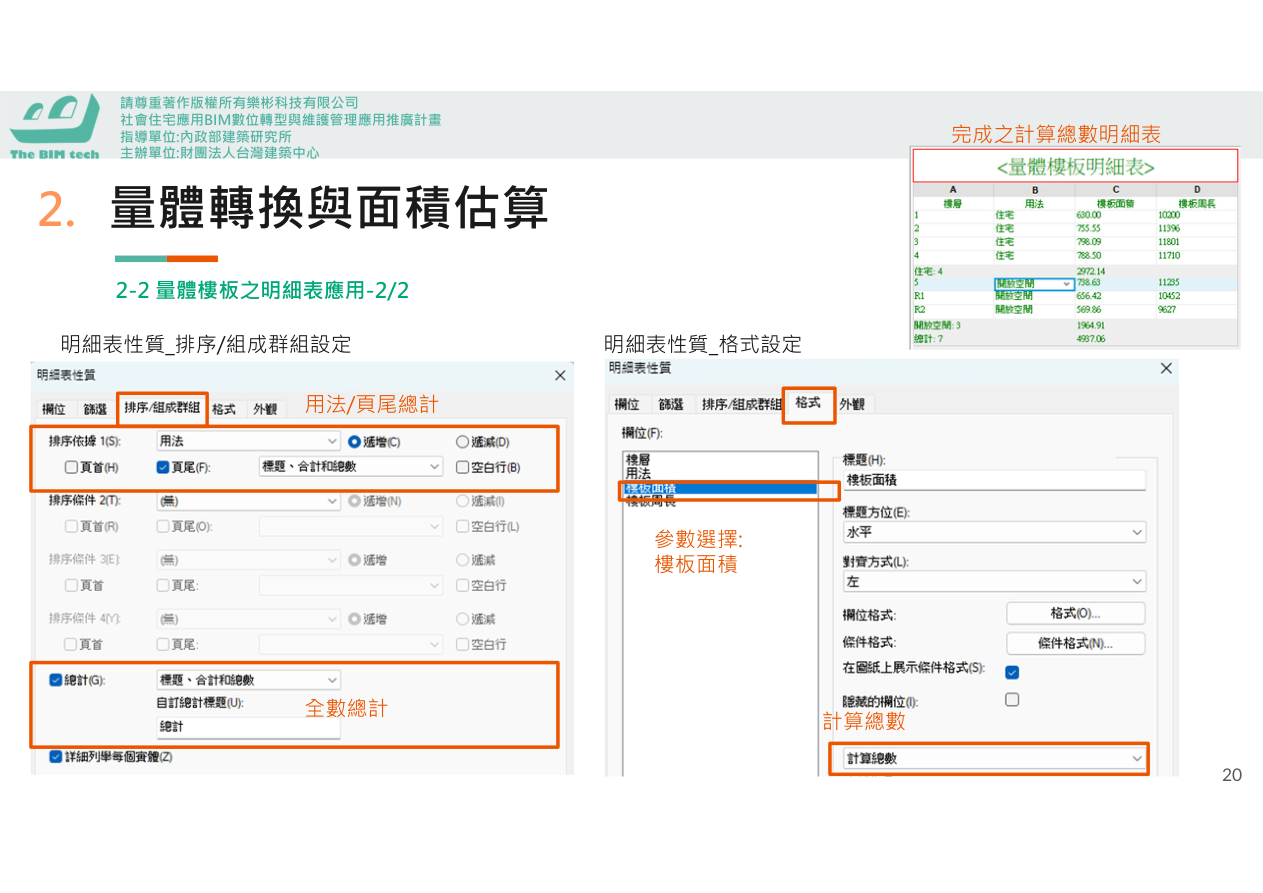Open 排序/組成群組 tab in the format dialog
The image size is (1263, 893).
tap(741, 404)
